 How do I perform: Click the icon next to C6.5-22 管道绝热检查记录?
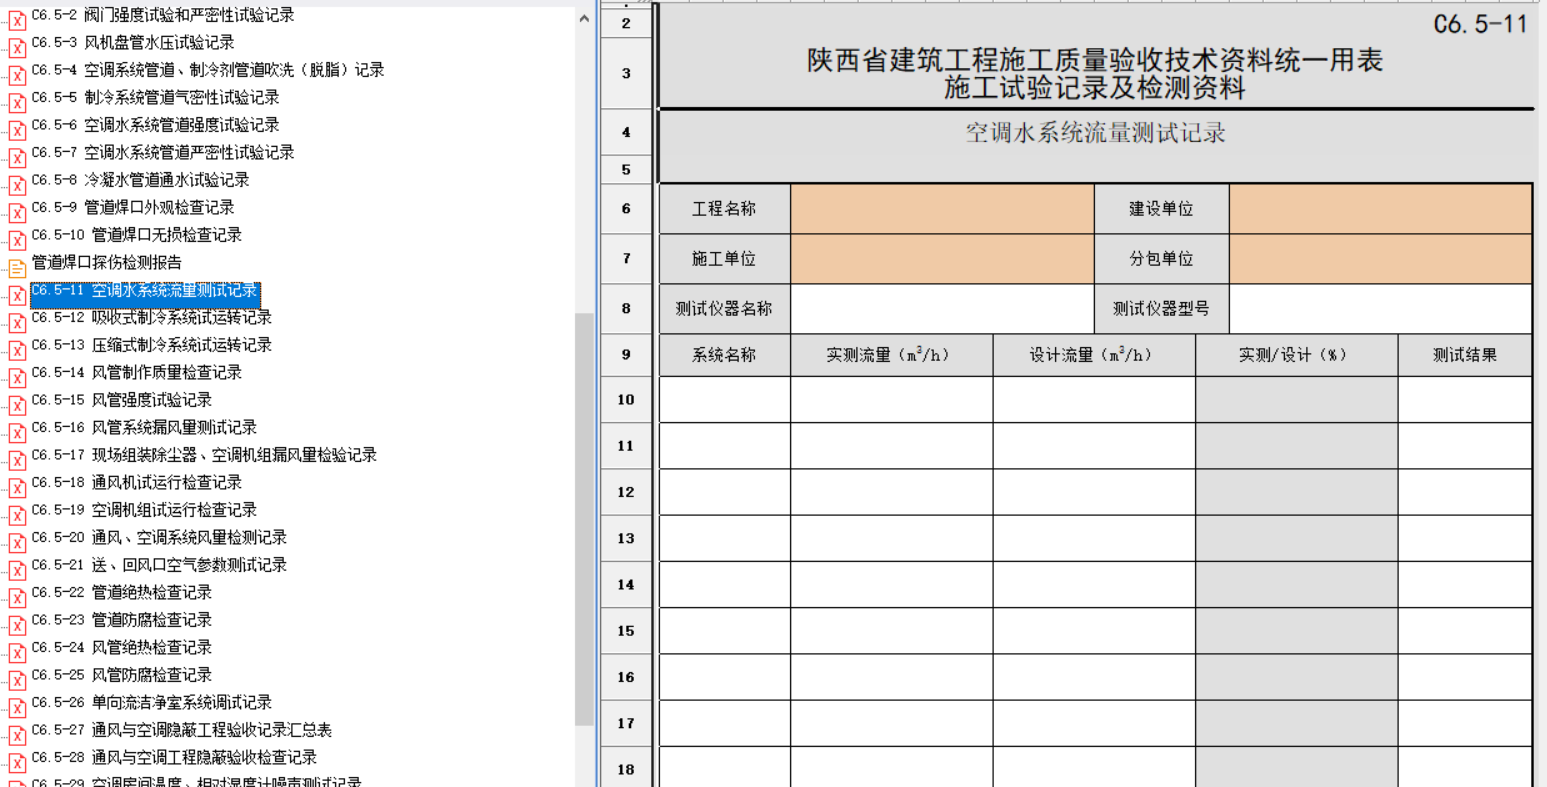[17, 597]
